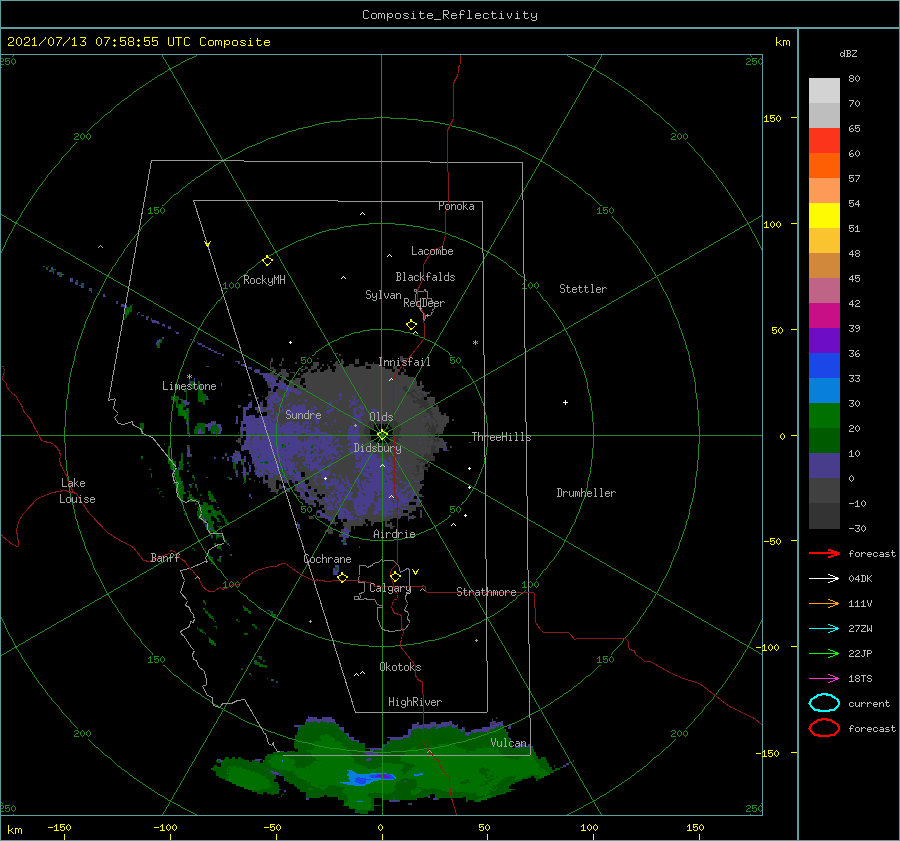This screenshot has height=841, width=900.
Task: Select the red 65 dBZ color swatch
Action: (x=824, y=141)
